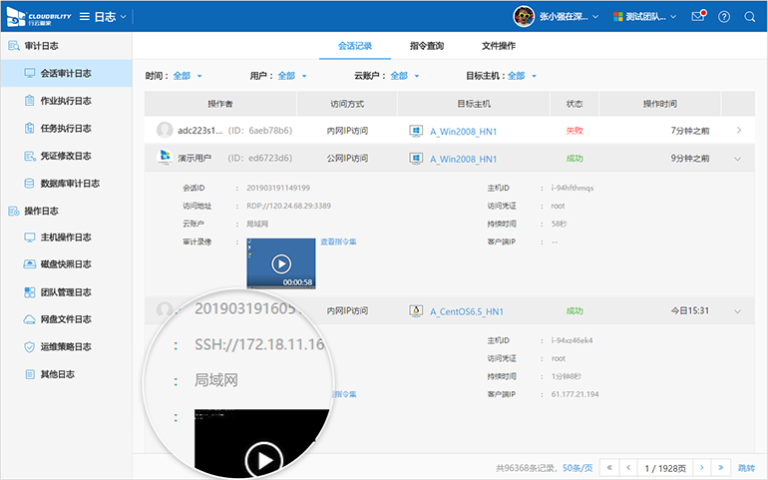This screenshot has height=480, width=768.
Task: Click the 查看指令集 link under the RDP session
Action: click(x=338, y=241)
